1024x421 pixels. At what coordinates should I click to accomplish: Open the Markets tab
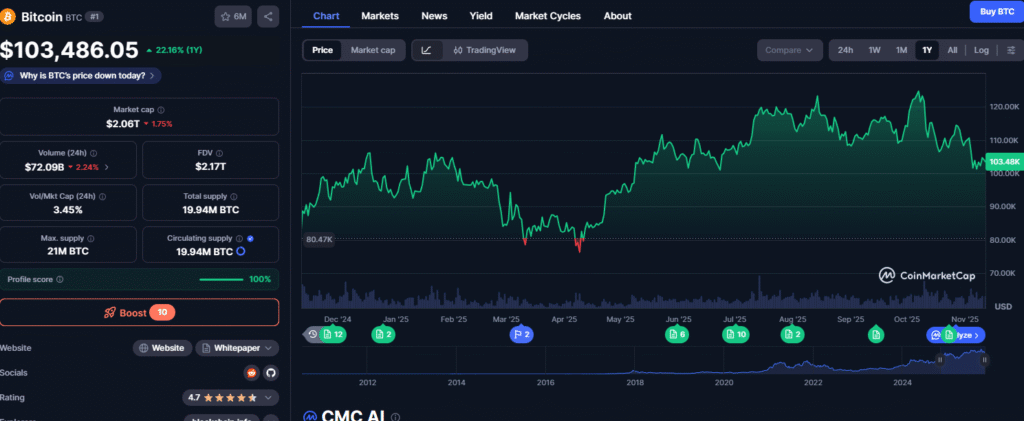(380, 16)
